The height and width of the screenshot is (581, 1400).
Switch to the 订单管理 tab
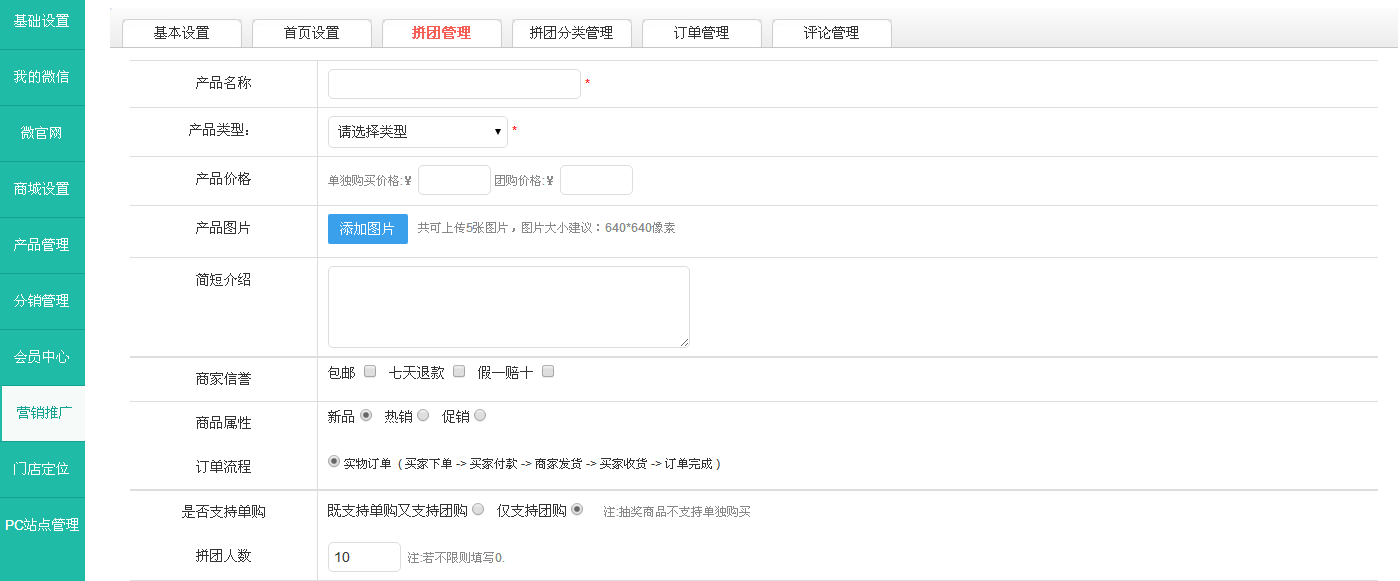coord(701,33)
